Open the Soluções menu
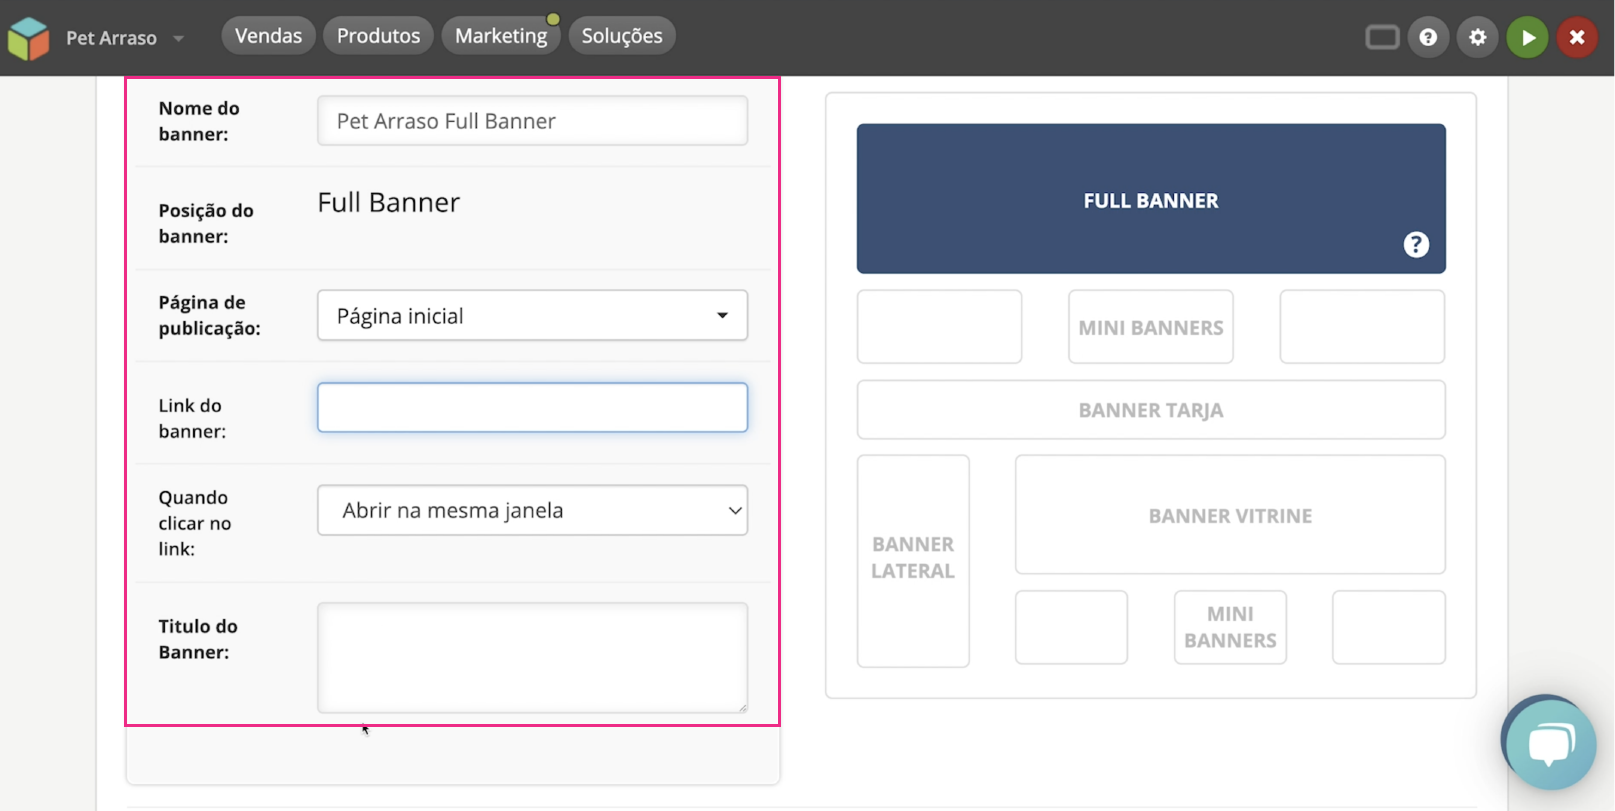This screenshot has height=811, width=1615. 622,36
